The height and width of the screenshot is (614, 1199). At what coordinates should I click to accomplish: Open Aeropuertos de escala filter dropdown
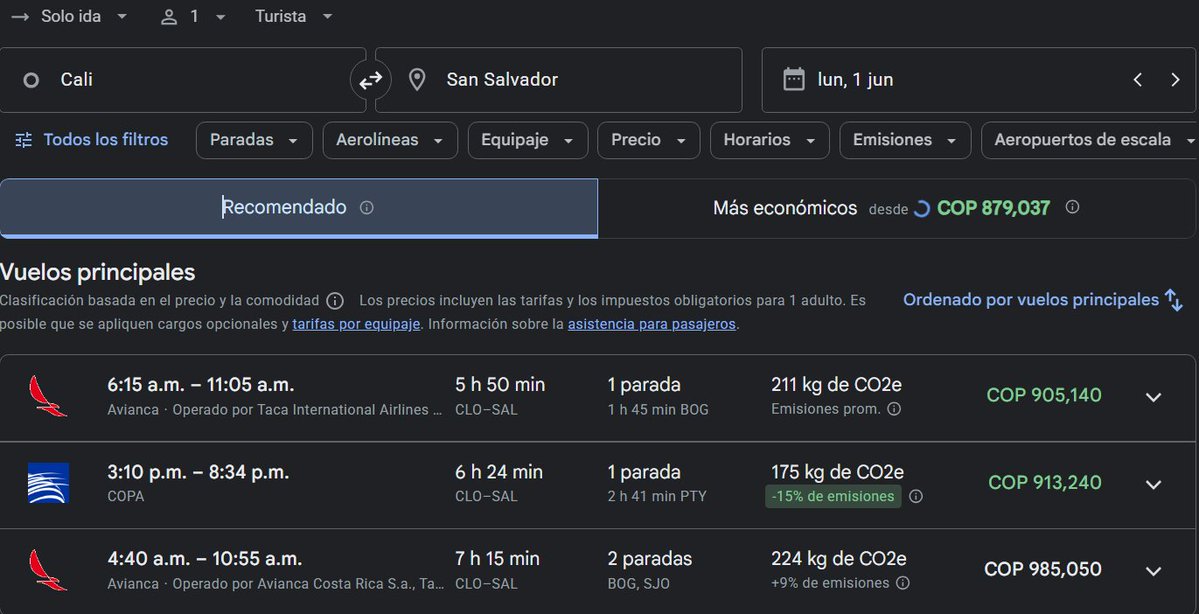pos(1090,140)
